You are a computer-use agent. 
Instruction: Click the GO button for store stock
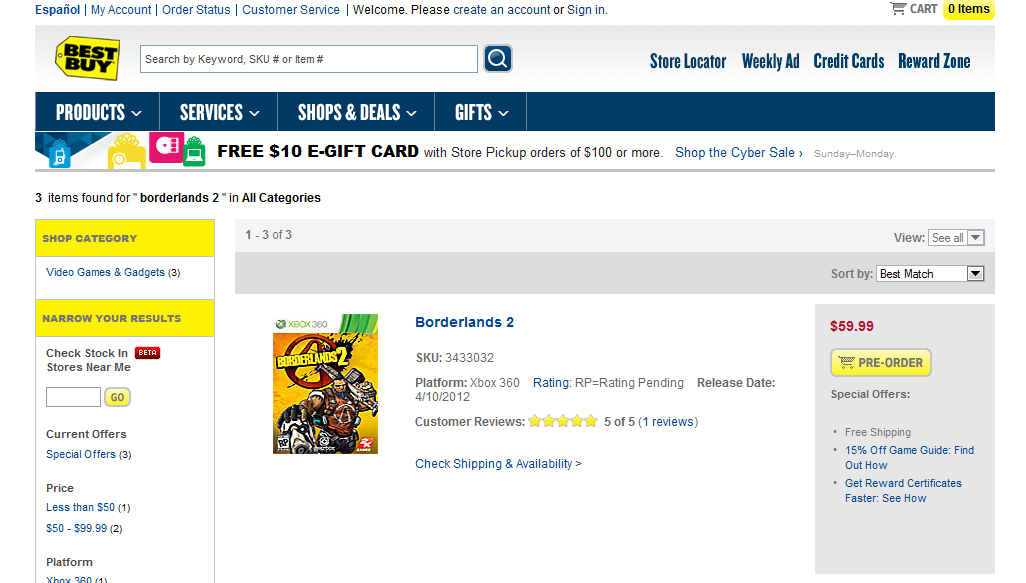[117, 397]
